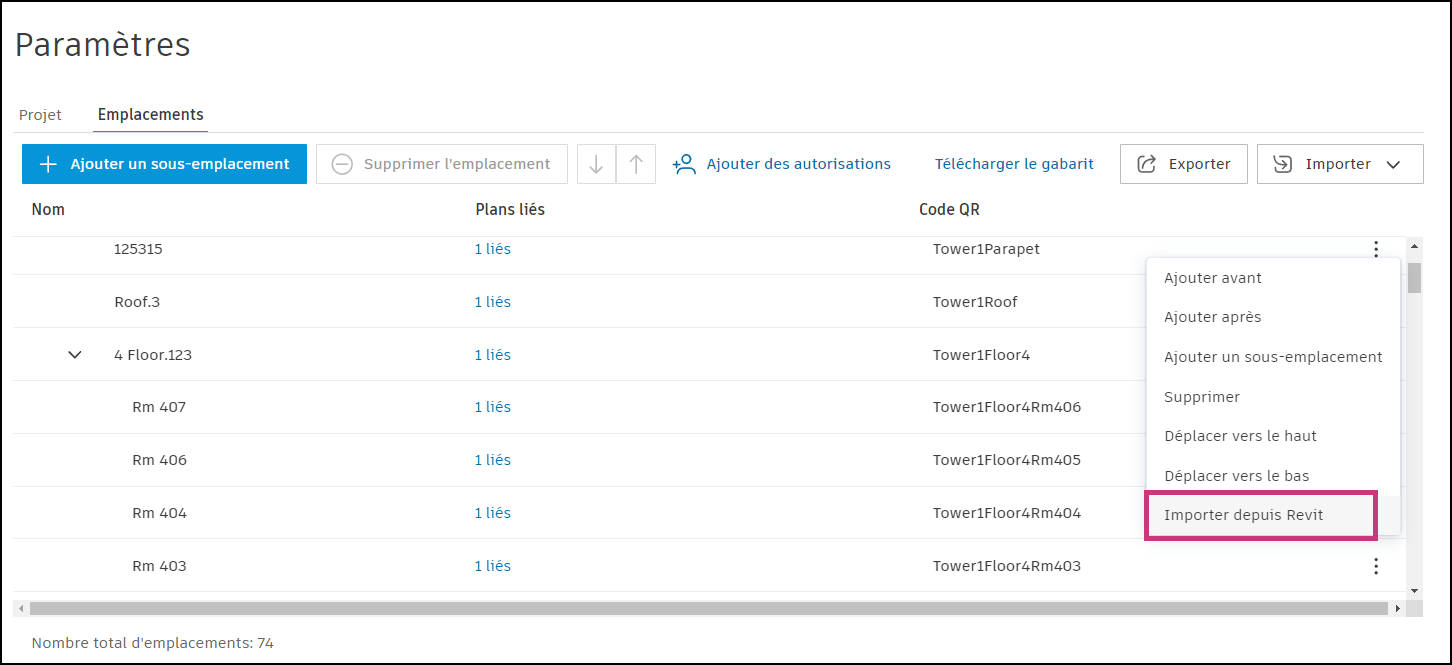
Task: Click Supprimer l'emplacement button
Action: 442,164
